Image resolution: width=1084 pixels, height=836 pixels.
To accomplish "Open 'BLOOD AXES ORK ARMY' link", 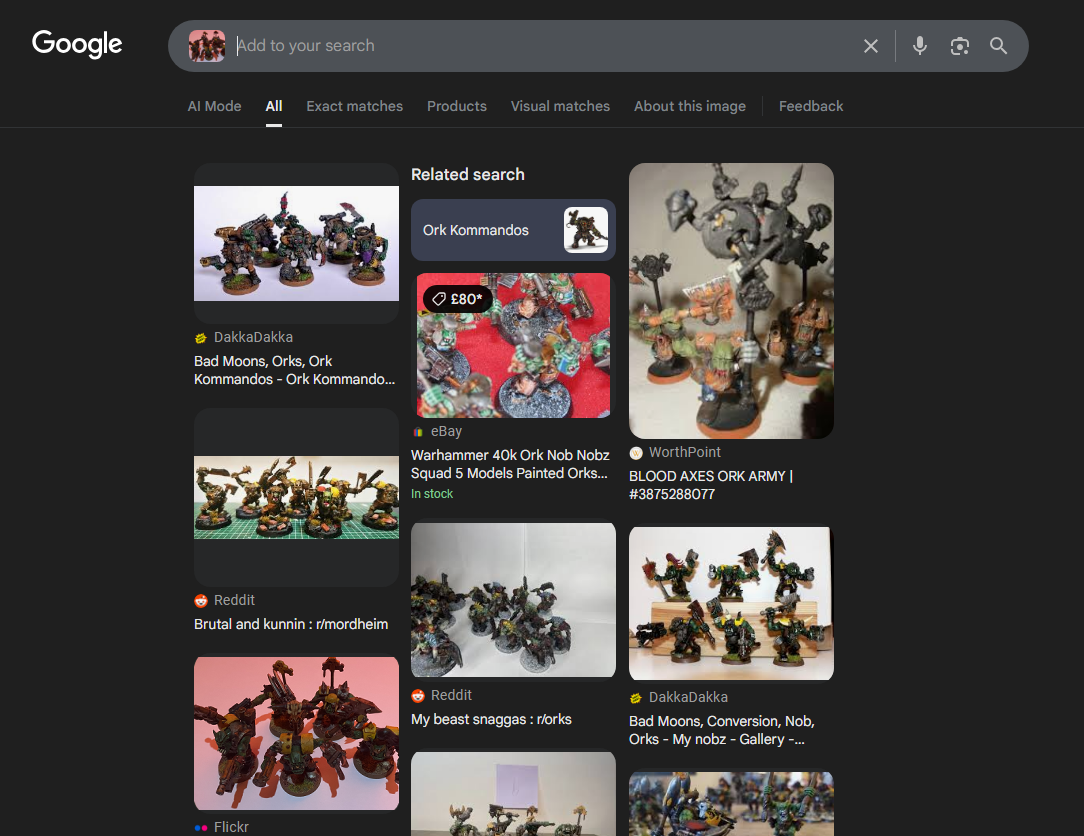I will point(711,485).
